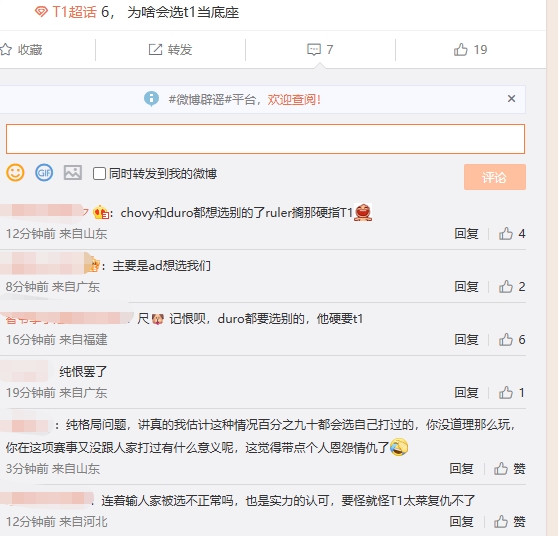
Task: Click the thumbs-up icon beside 19
Action: [x=460, y=49]
